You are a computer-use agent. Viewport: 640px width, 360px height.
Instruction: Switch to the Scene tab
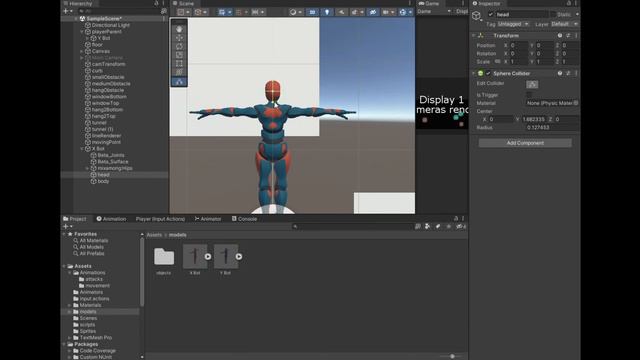[184, 3]
